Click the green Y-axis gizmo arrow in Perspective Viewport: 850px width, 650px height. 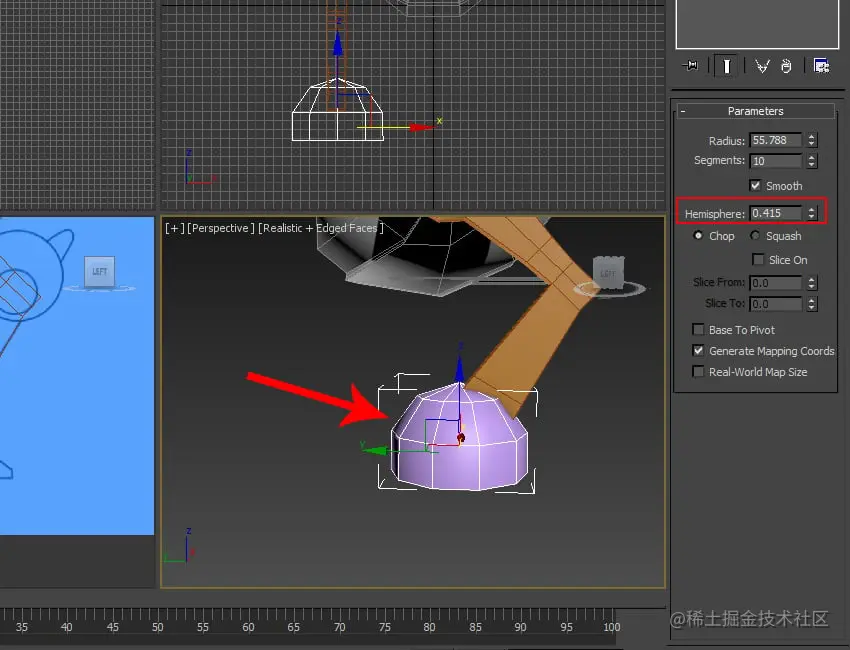point(375,449)
